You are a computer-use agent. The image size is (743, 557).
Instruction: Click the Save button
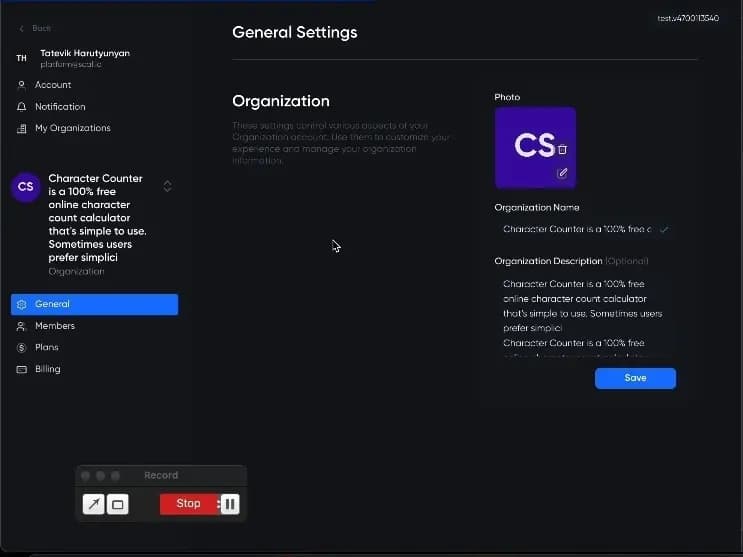[635, 378]
